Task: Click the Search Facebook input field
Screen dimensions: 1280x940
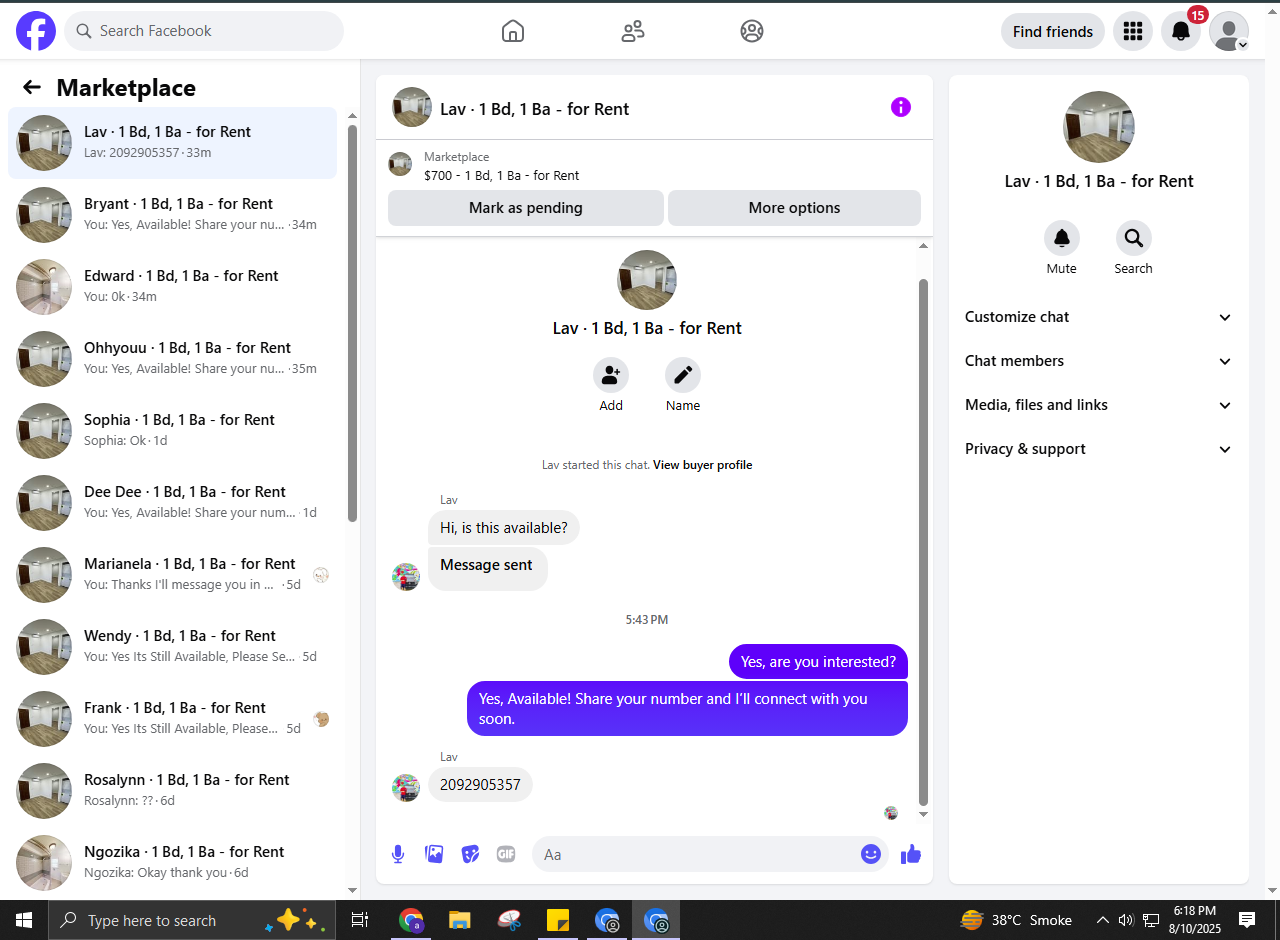Action: (x=204, y=31)
